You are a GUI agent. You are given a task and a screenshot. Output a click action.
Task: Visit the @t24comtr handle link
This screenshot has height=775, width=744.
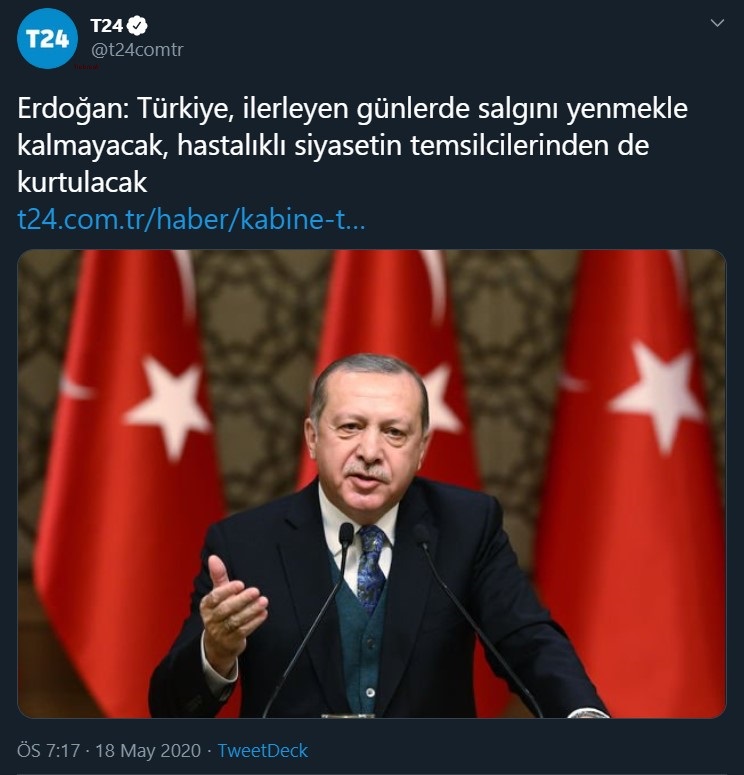137,49
